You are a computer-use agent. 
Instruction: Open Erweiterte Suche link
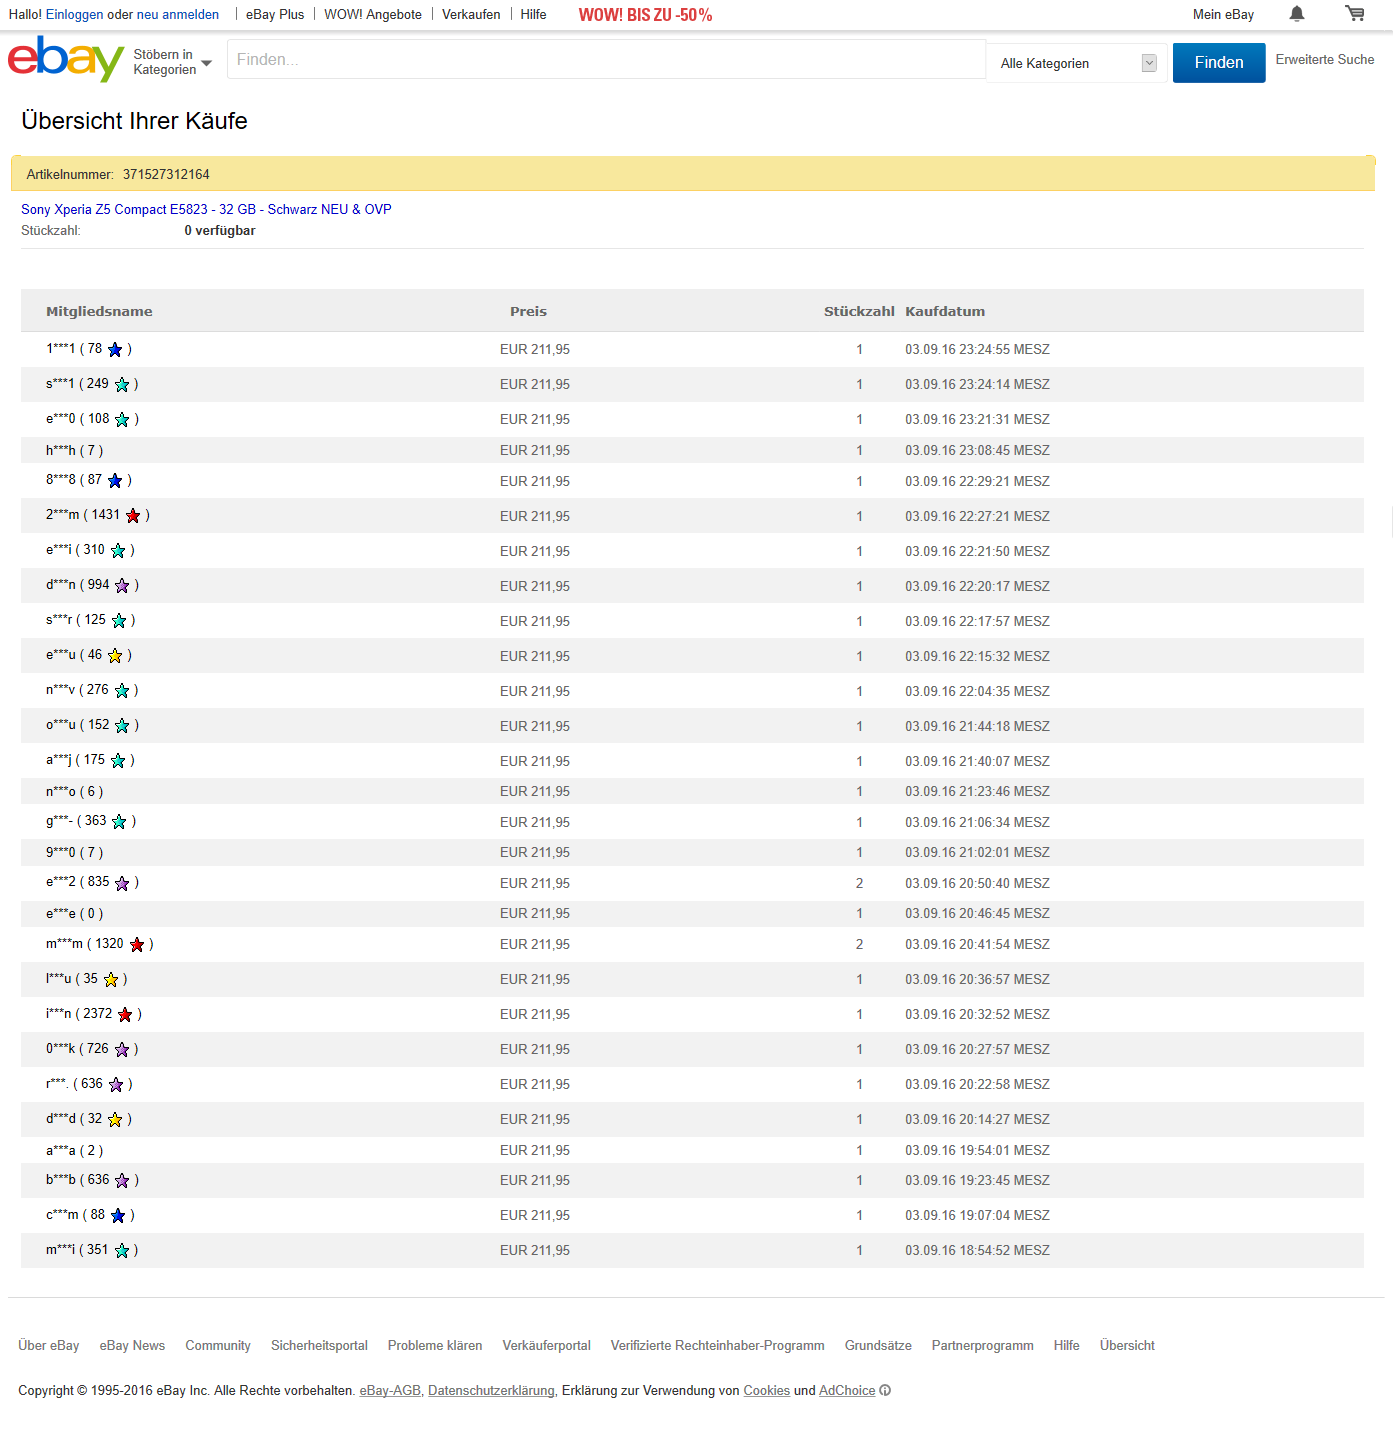(x=1325, y=59)
